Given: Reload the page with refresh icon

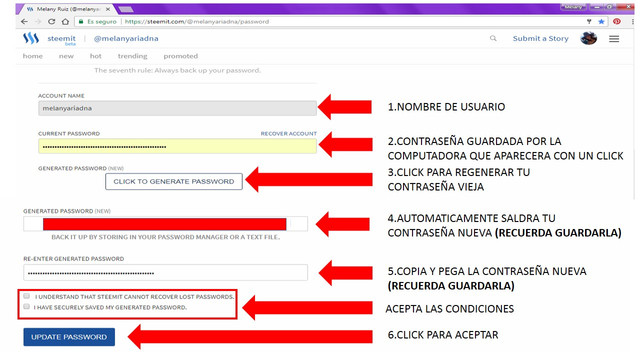Looking at the screenshot, I should pos(51,22).
